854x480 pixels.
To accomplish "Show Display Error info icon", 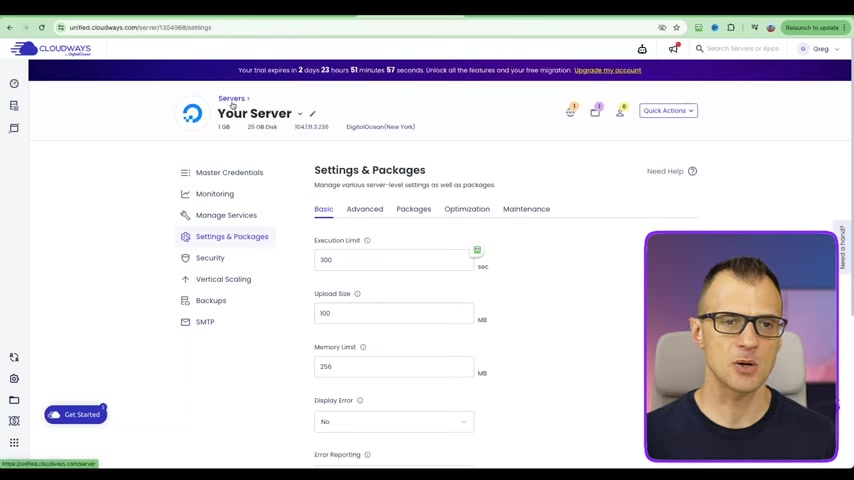I will (360, 400).
